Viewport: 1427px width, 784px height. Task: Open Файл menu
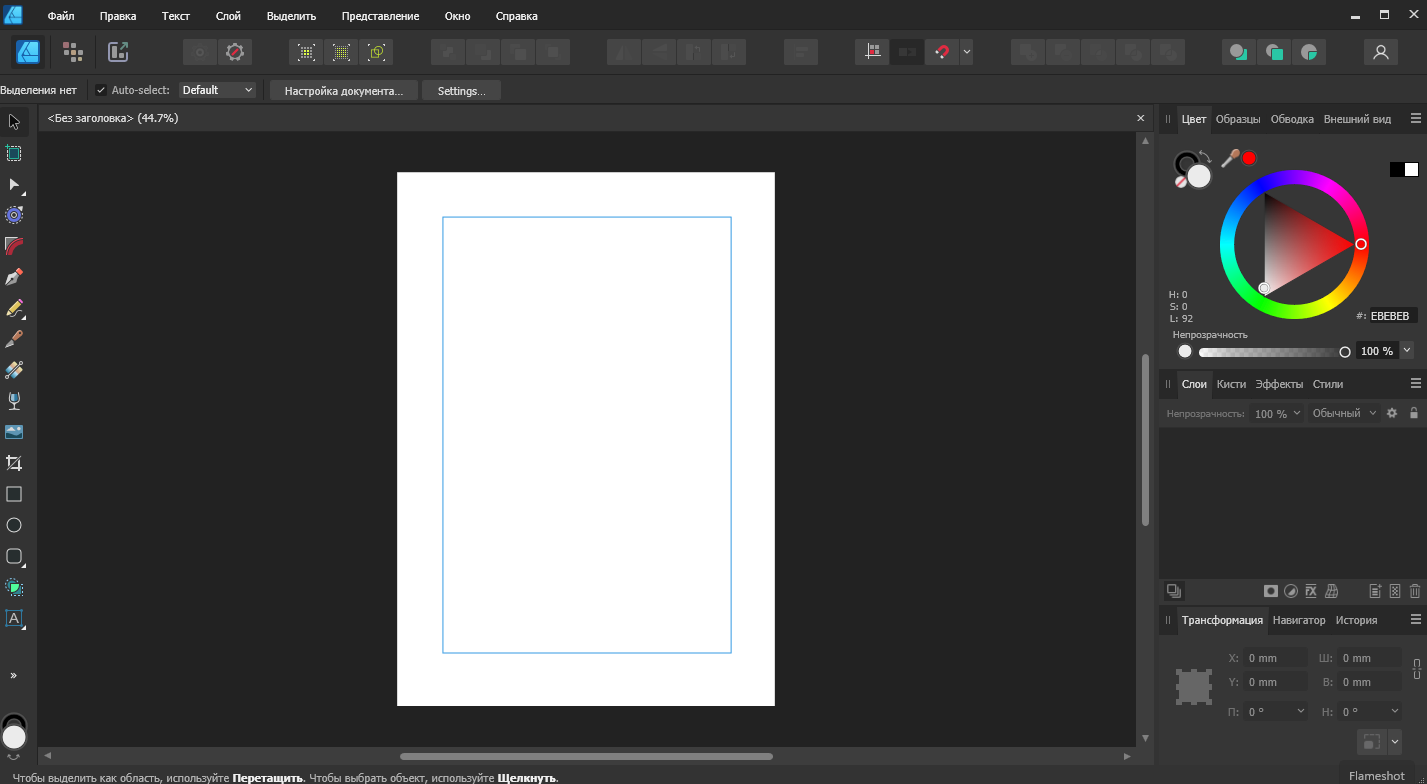point(60,16)
